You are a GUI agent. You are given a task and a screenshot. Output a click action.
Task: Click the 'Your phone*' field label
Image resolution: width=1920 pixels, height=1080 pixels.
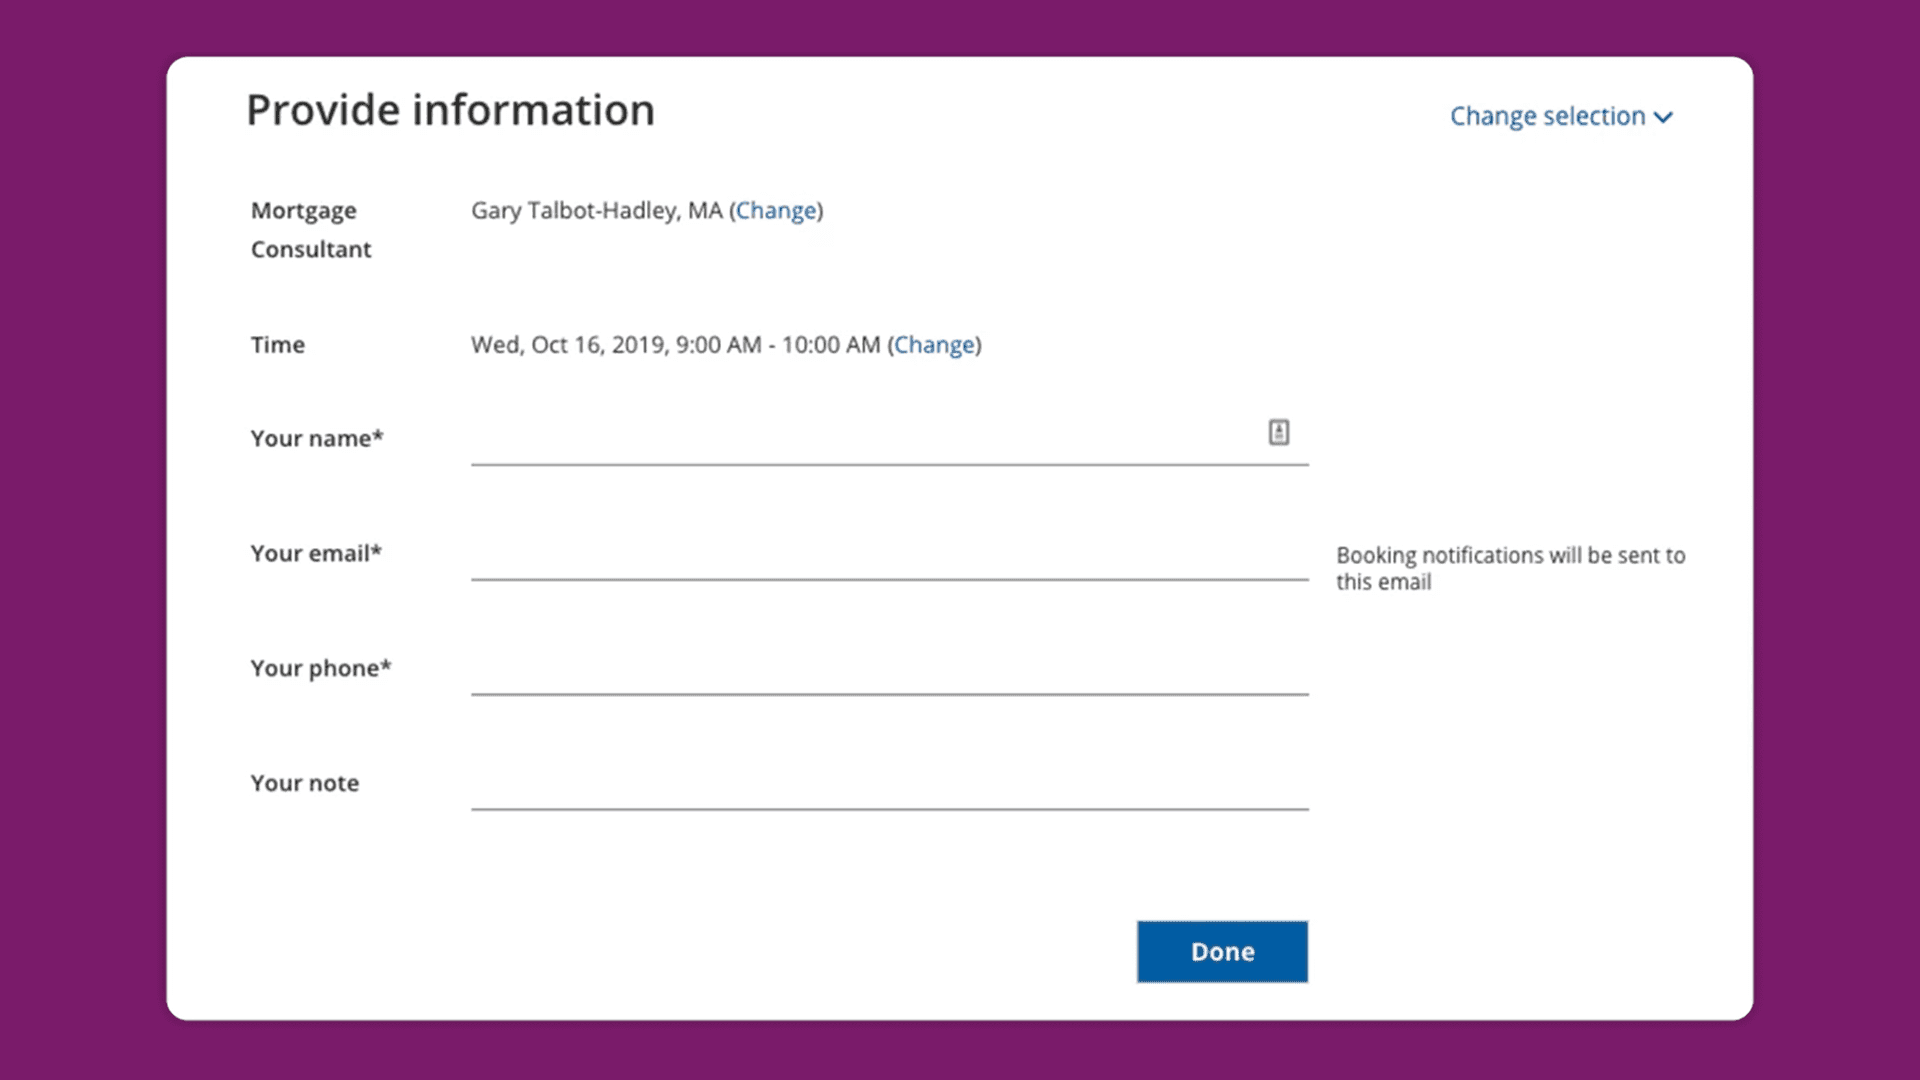pos(321,668)
